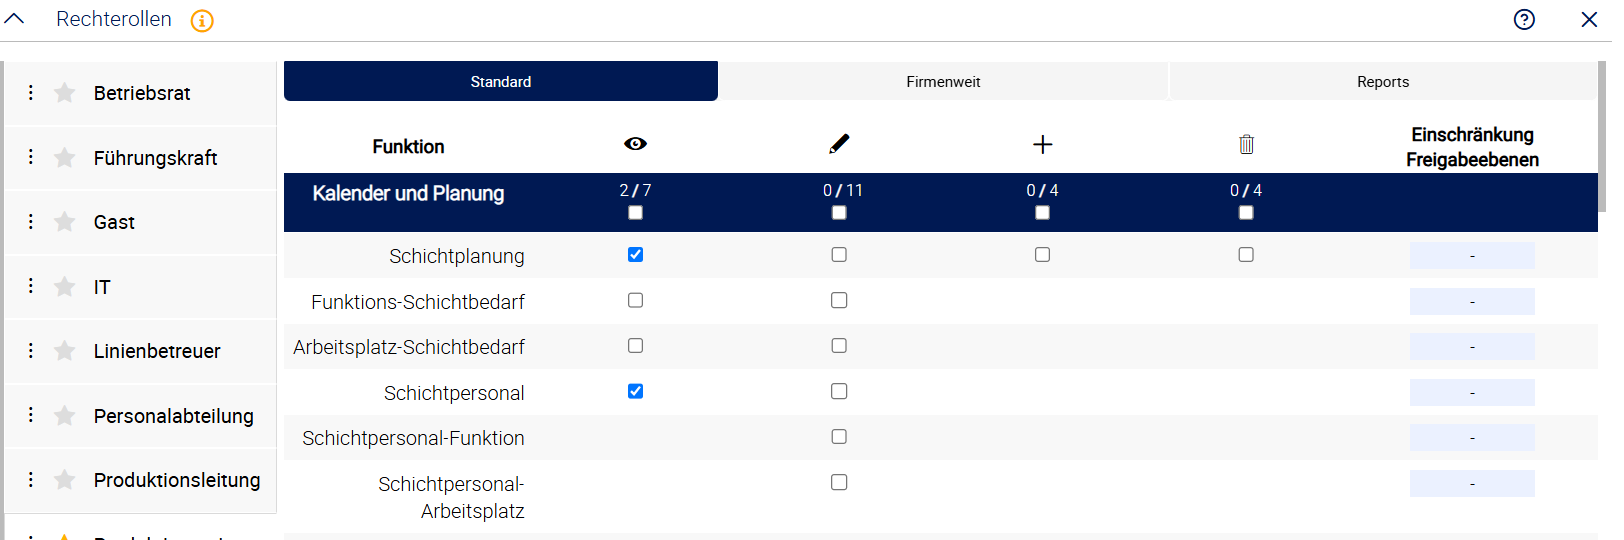
Task: Switch to the Reports tab
Action: [x=1383, y=82]
